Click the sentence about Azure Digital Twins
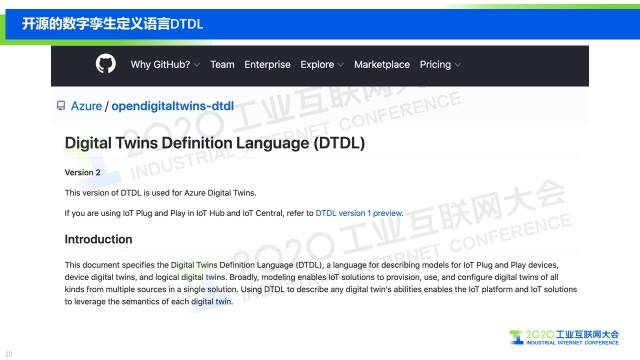The image size is (640, 360). click(x=160, y=193)
